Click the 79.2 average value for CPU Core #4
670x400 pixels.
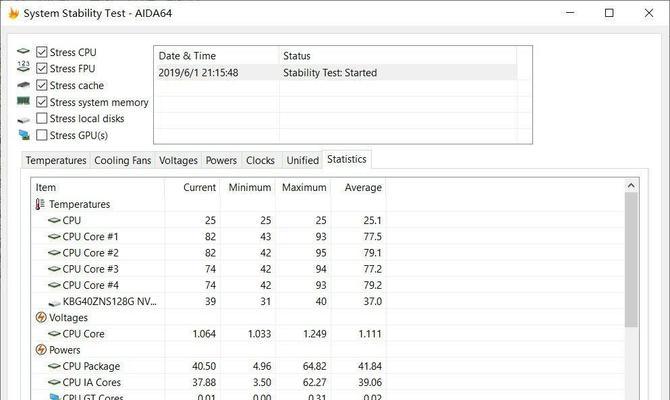coord(373,285)
